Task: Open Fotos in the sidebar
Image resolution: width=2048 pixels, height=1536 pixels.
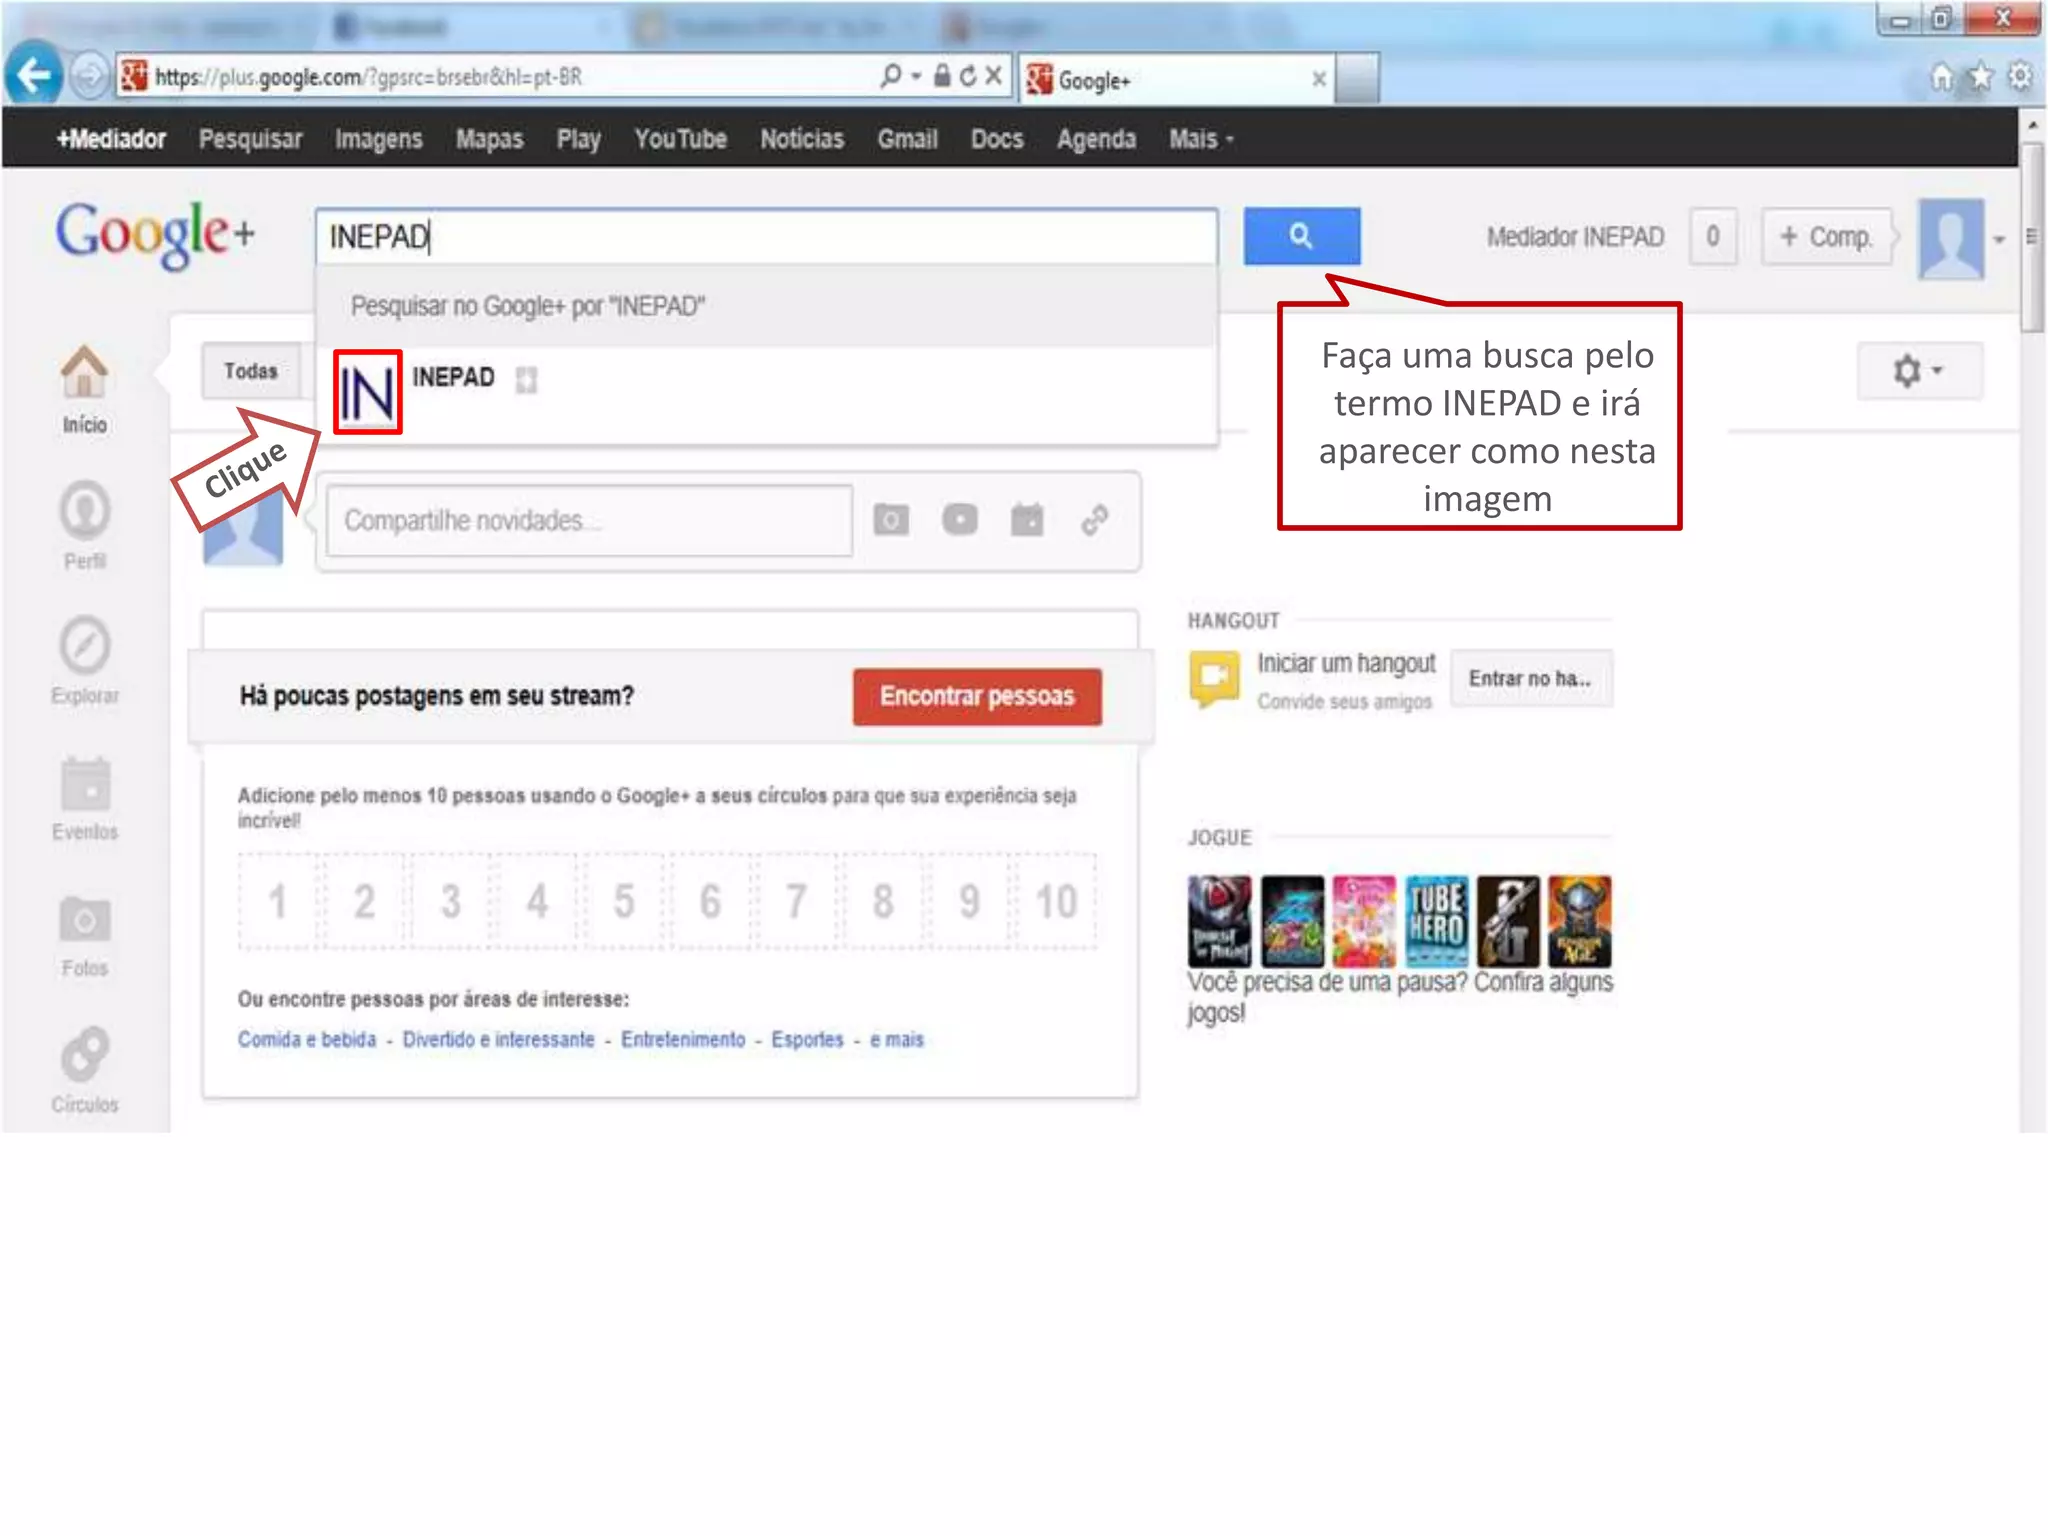Action: pos(85,935)
